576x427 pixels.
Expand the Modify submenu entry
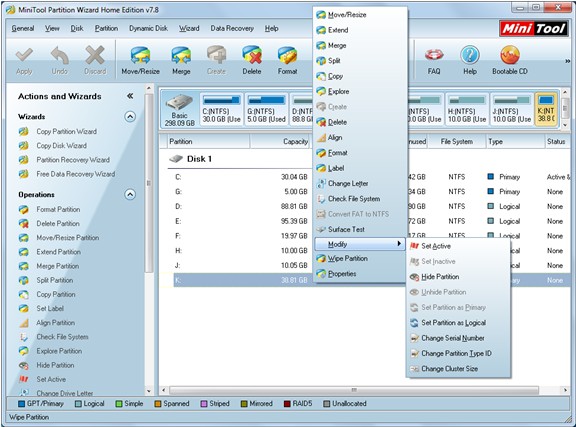coord(360,244)
